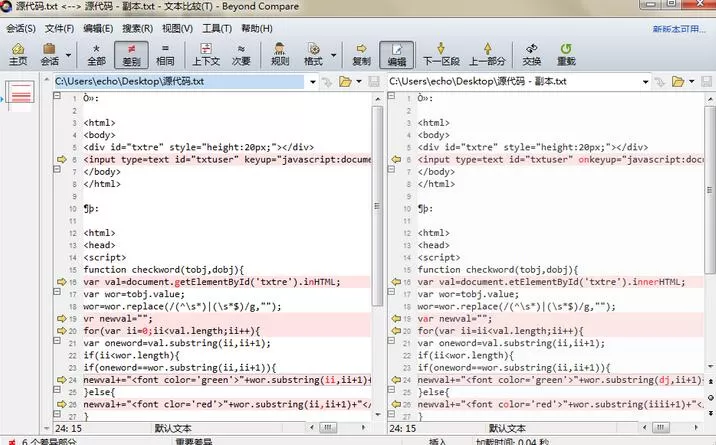Screen dimensions: 716x445
Task: Click the right pane save icon
Action: coord(706,82)
